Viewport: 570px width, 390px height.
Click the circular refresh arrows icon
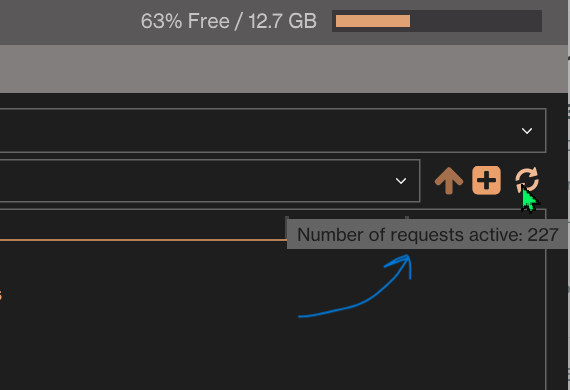point(527,180)
